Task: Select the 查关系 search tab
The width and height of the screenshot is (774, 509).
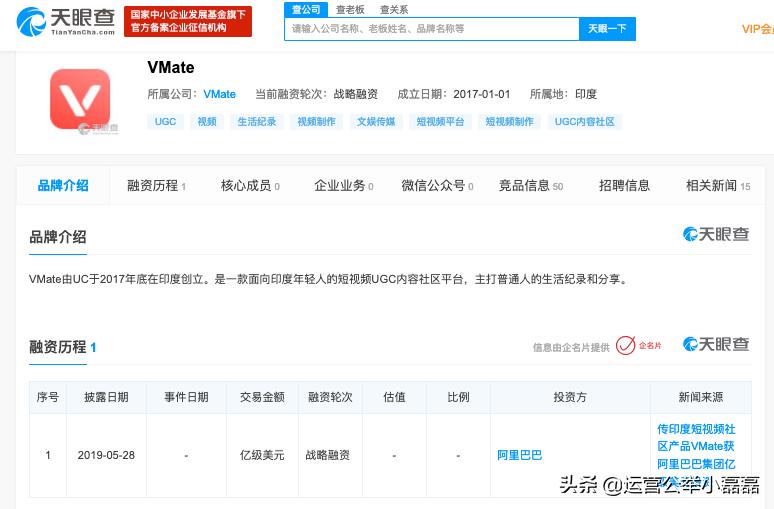Action: [394, 9]
